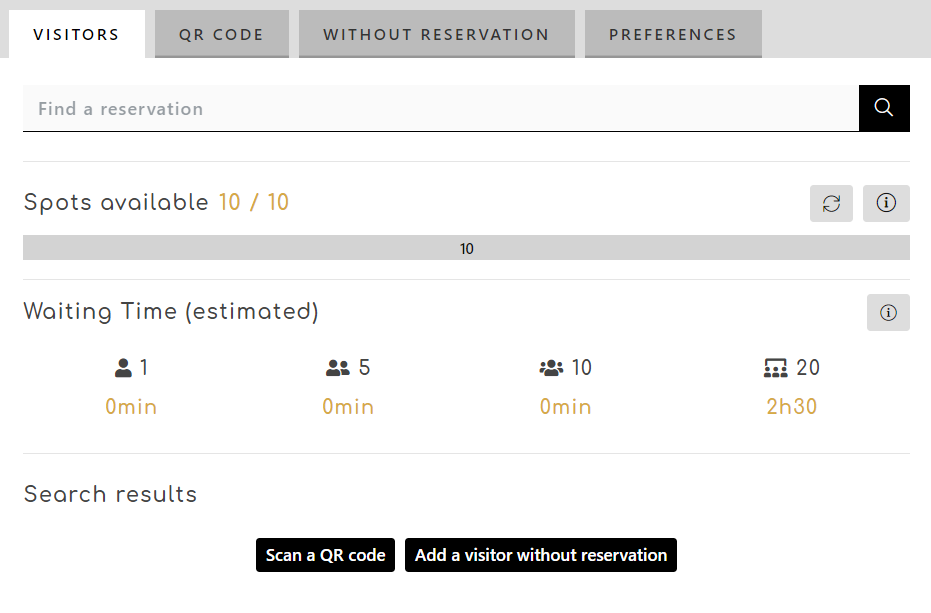This screenshot has height=613, width=931.
Task: Click the single person icon
Action: [124, 368]
